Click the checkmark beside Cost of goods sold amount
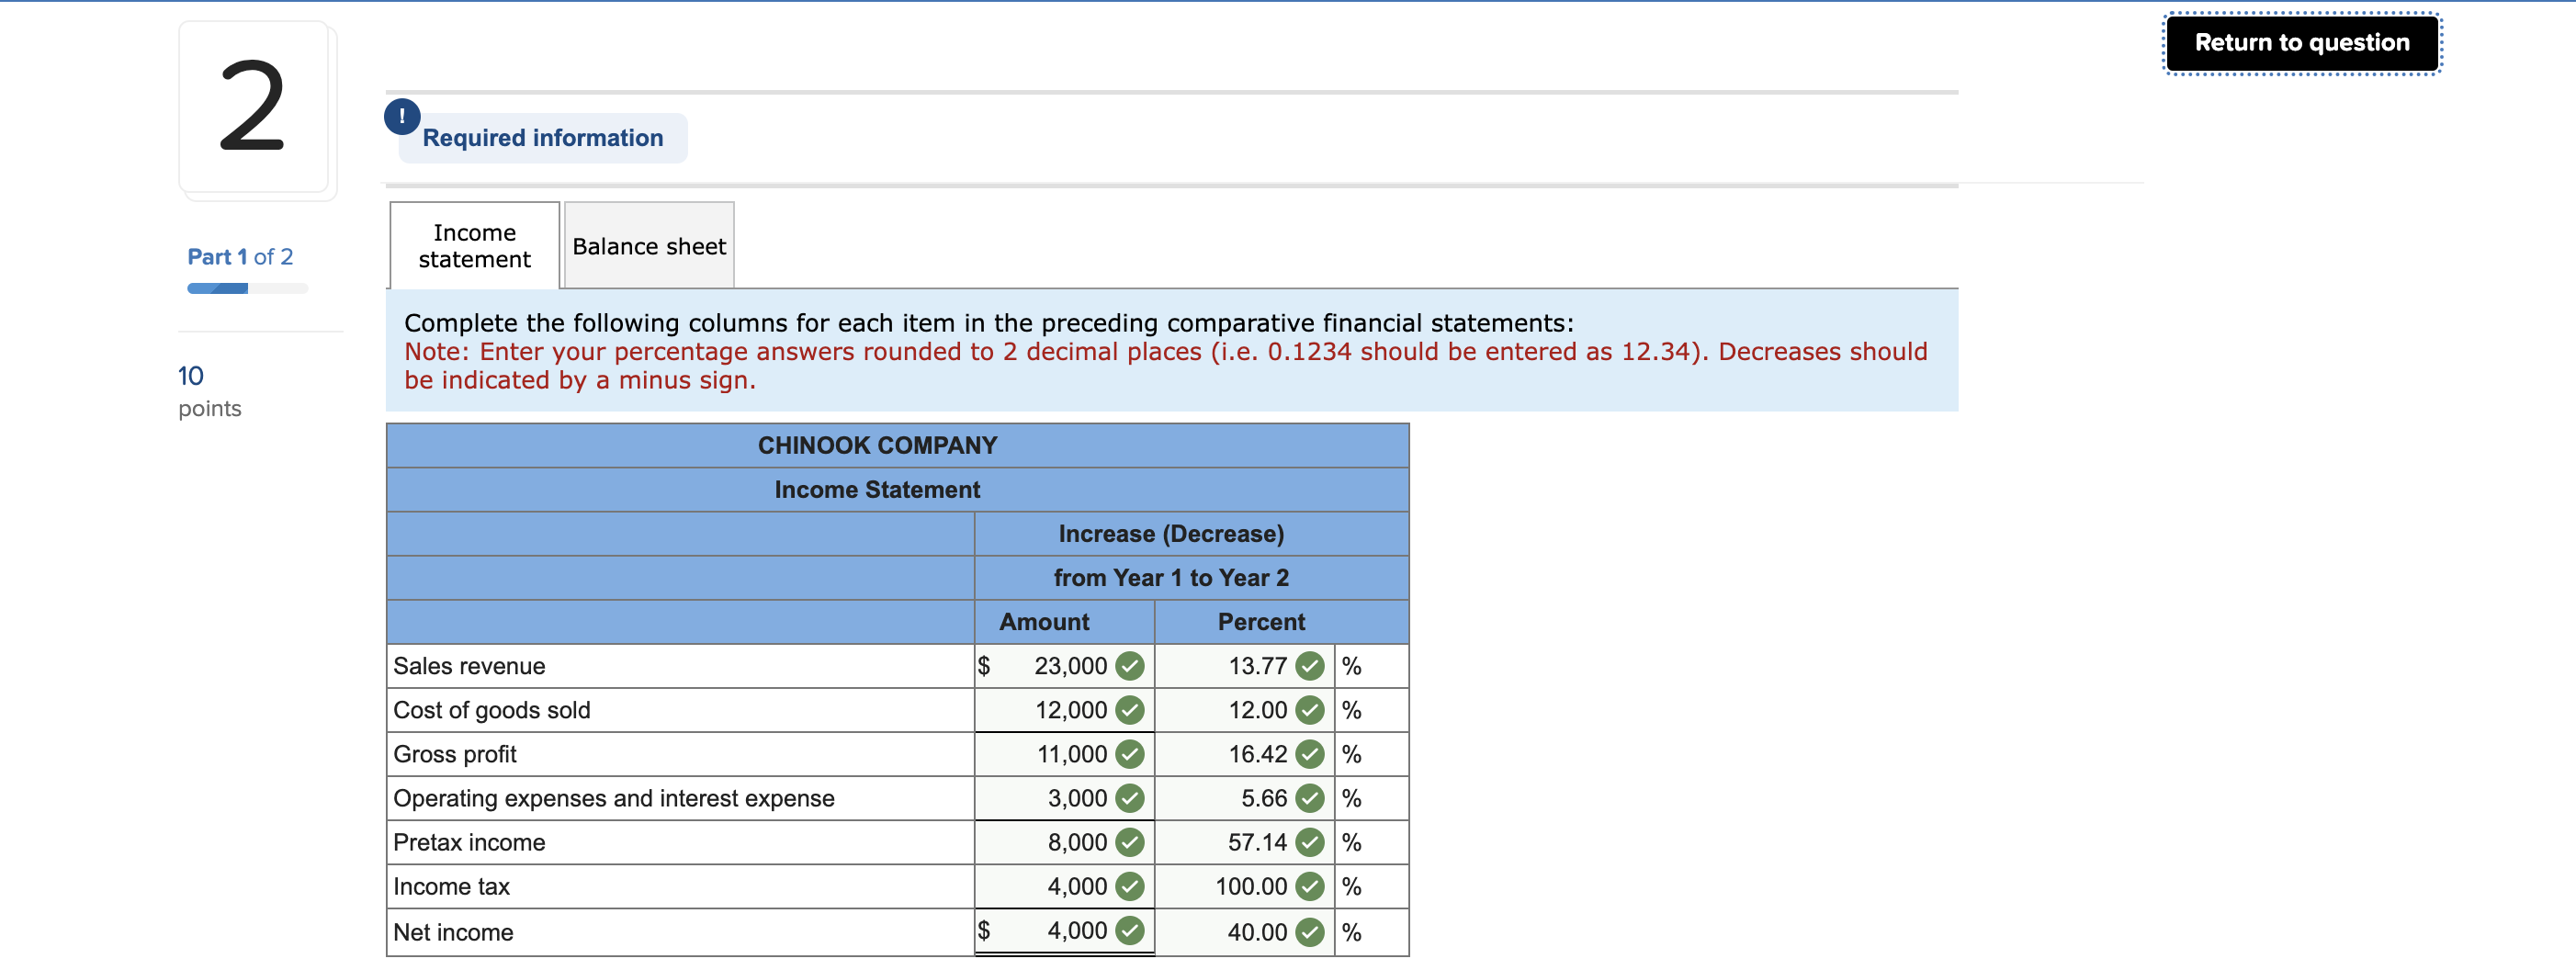This screenshot has height=970, width=2576. click(1129, 710)
